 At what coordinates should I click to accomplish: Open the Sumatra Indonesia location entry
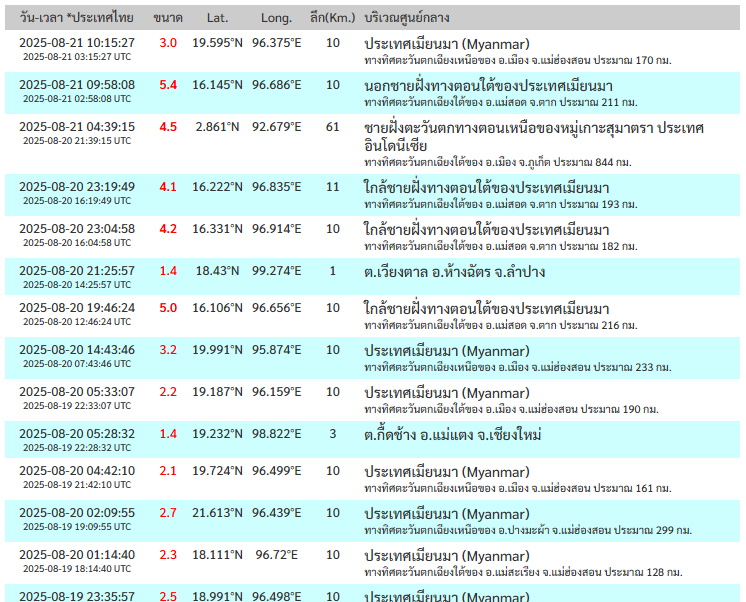[534, 137]
